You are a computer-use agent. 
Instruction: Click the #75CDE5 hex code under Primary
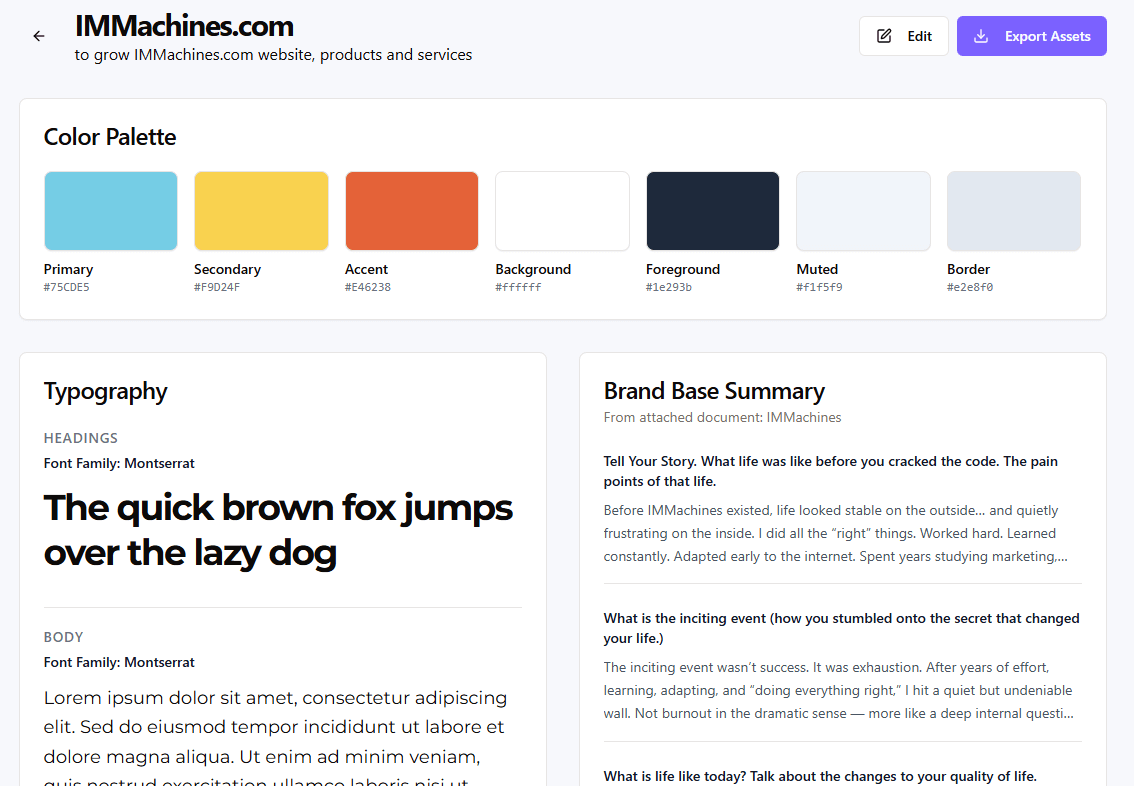(x=67, y=288)
